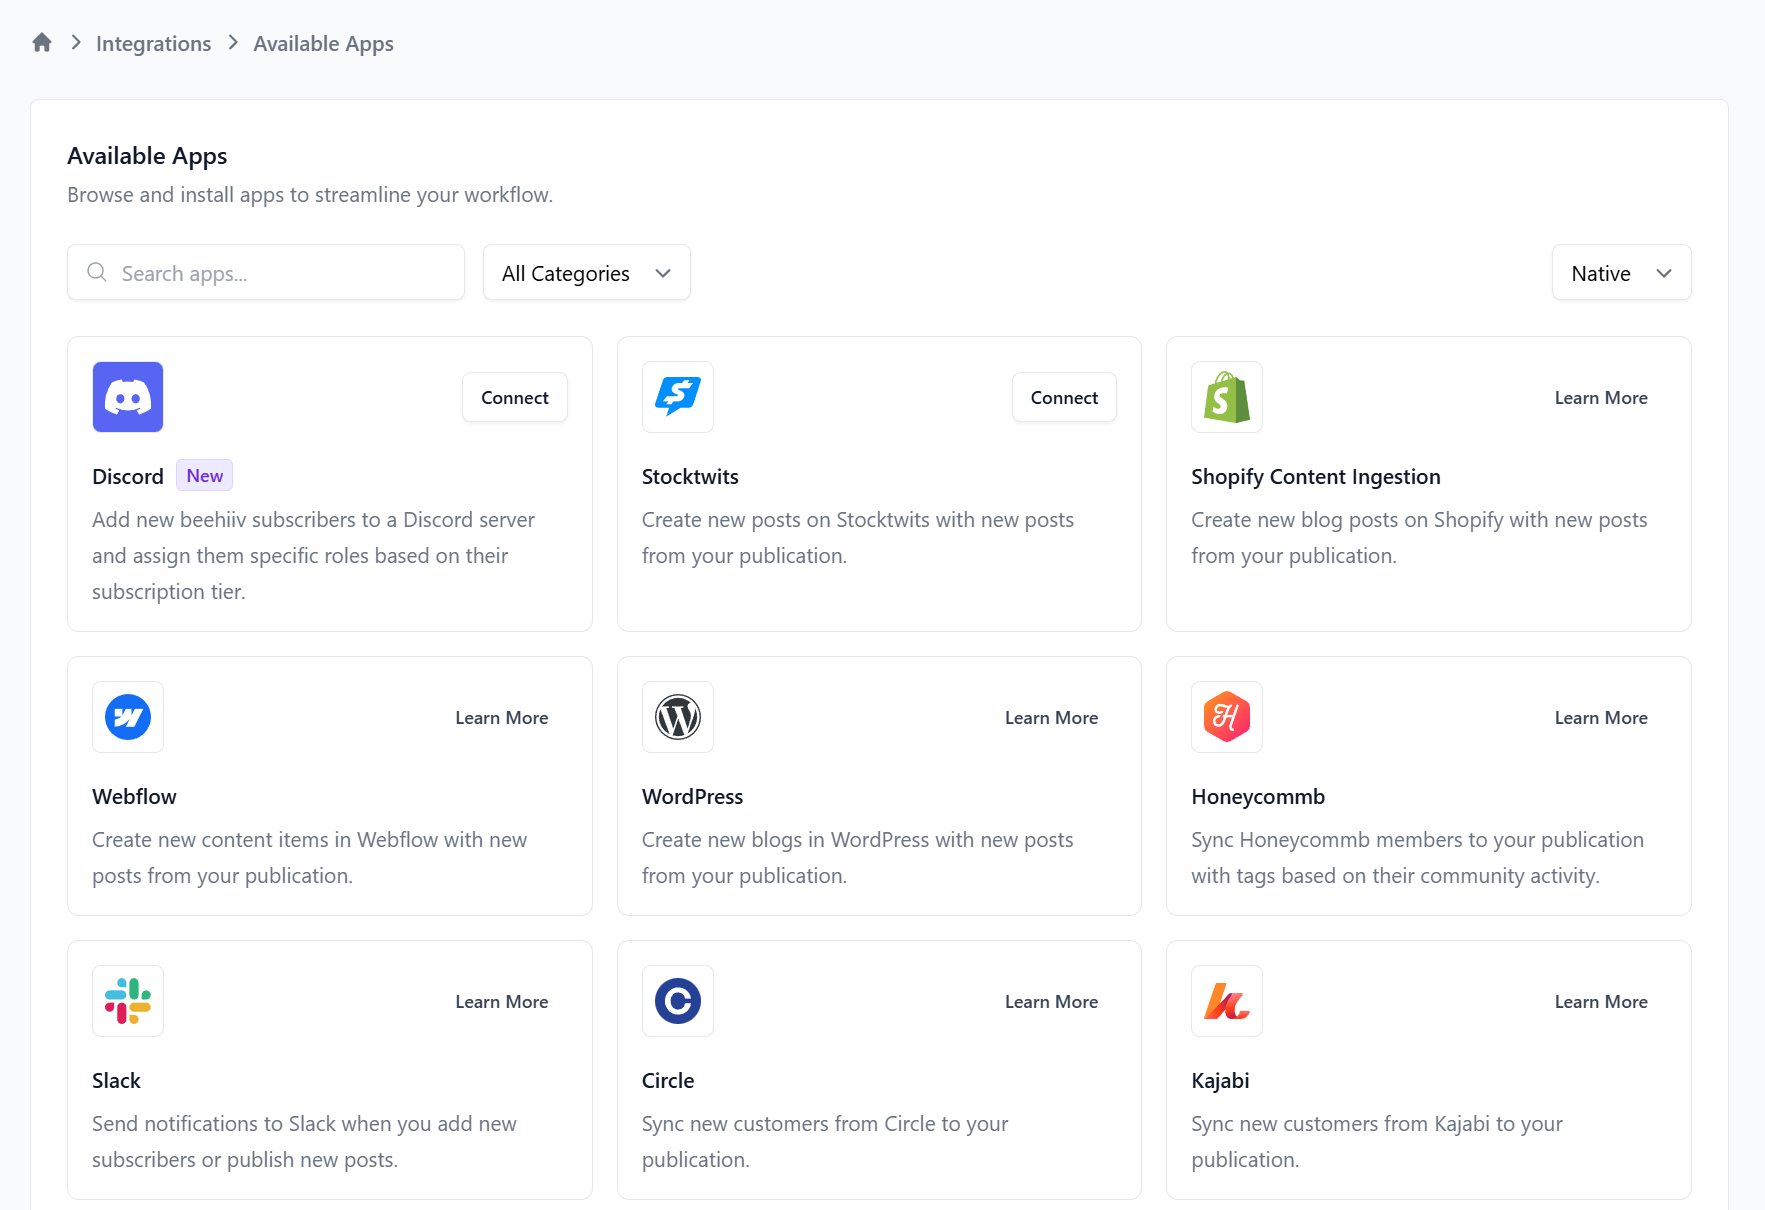
Task: Connect the Discord integration
Action: [x=514, y=397]
